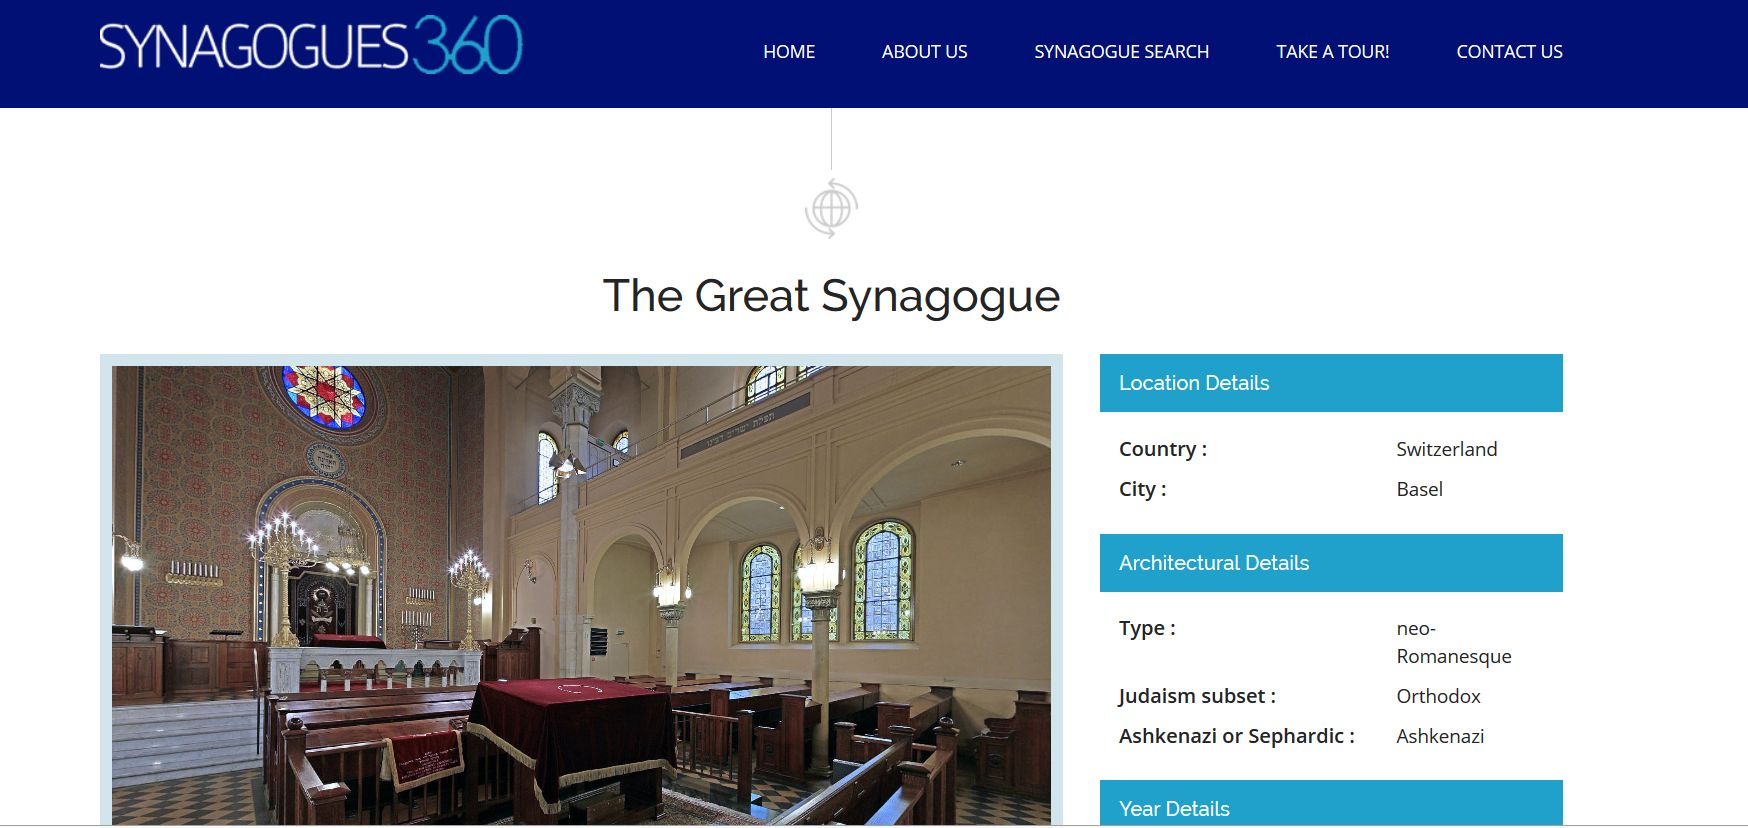
Task: Click the Country label
Action: pyautogui.click(x=1163, y=449)
